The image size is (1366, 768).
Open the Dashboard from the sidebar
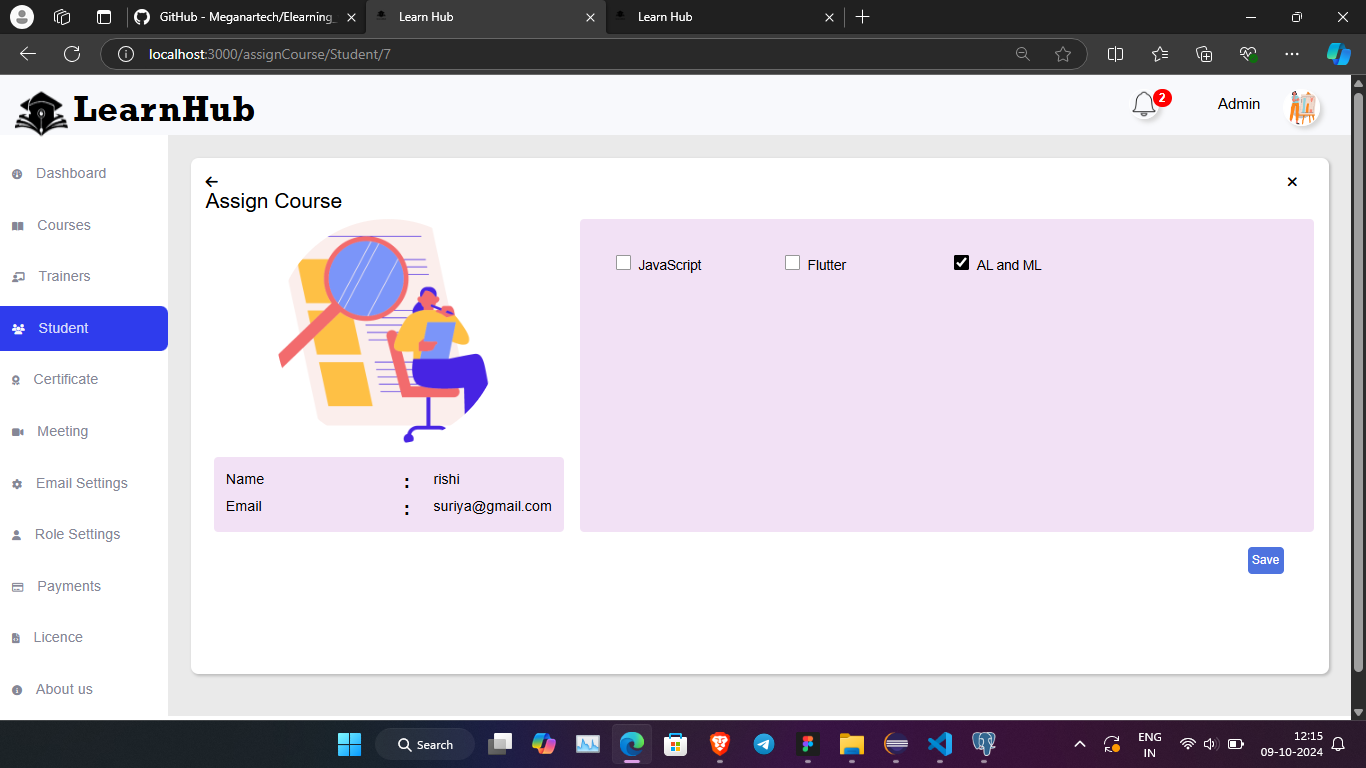[x=70, y=173]
